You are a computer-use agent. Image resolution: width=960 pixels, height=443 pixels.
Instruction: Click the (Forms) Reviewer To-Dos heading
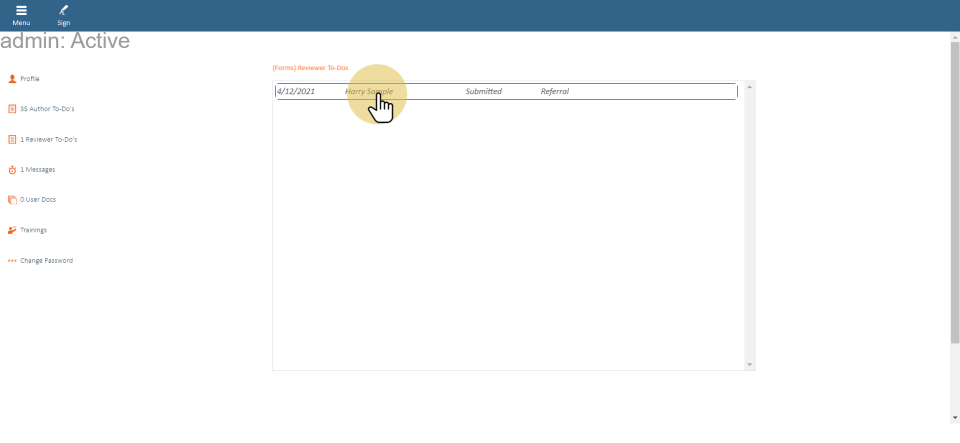[310, 68]
